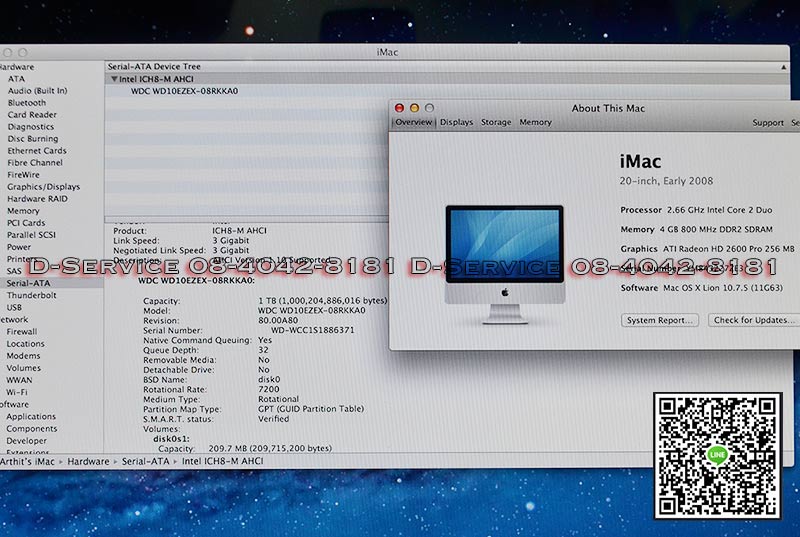Switch to the Overview tab in About This Mac
This screenshot has height=537, width=800.
click(414, 122)
